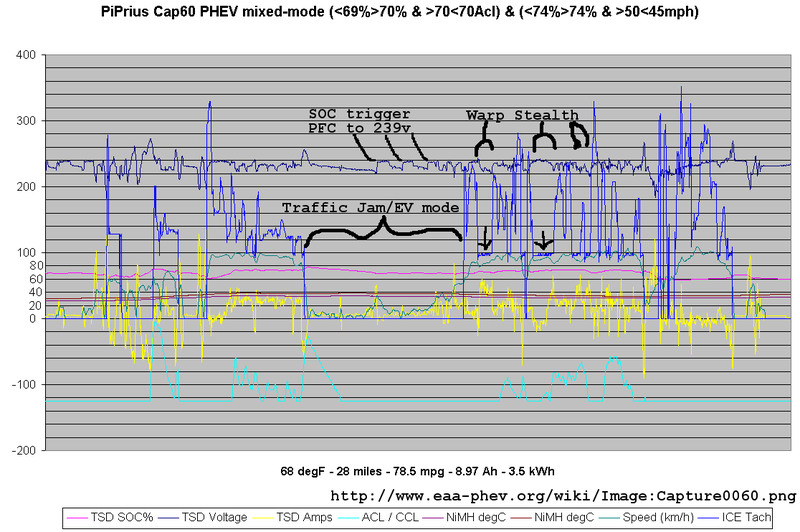This screenshot has width=800, height=532.
Task: Click the y-axis label '400'
Action: pos(26,55)
